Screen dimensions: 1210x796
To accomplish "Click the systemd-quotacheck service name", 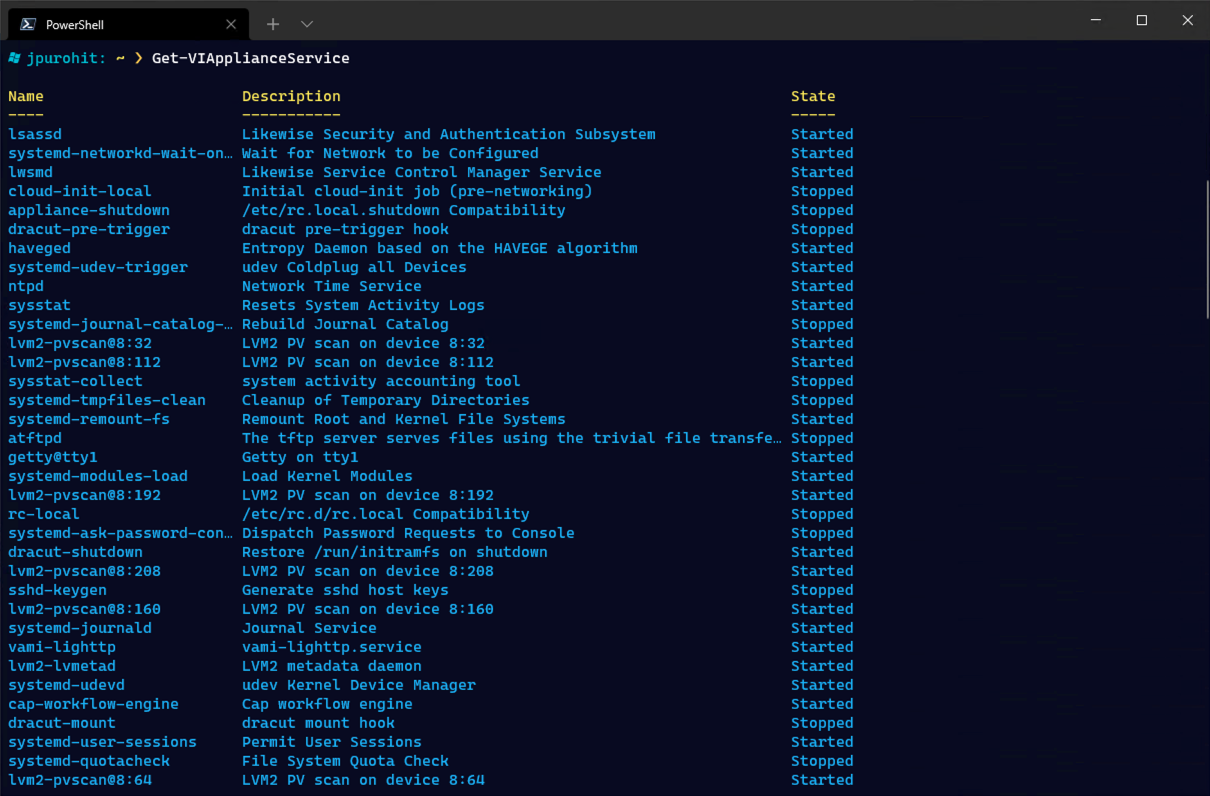I will (89, 761).
